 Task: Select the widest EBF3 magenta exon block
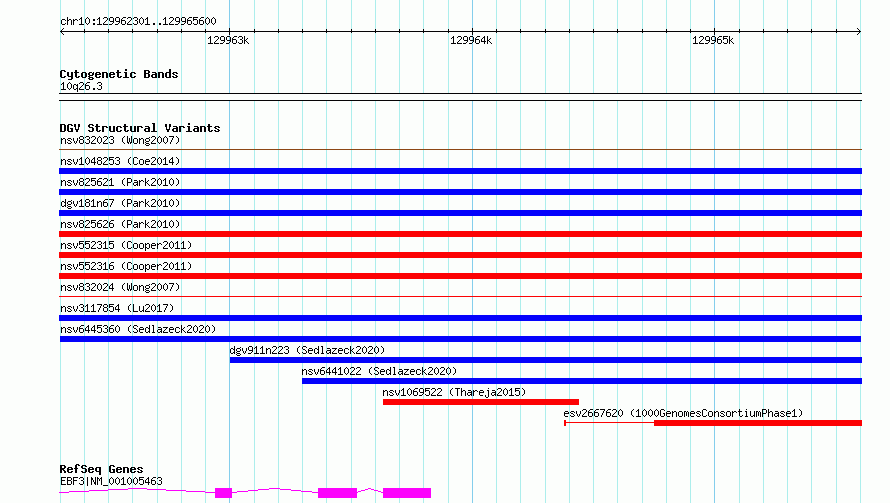[x=407, y=493]
